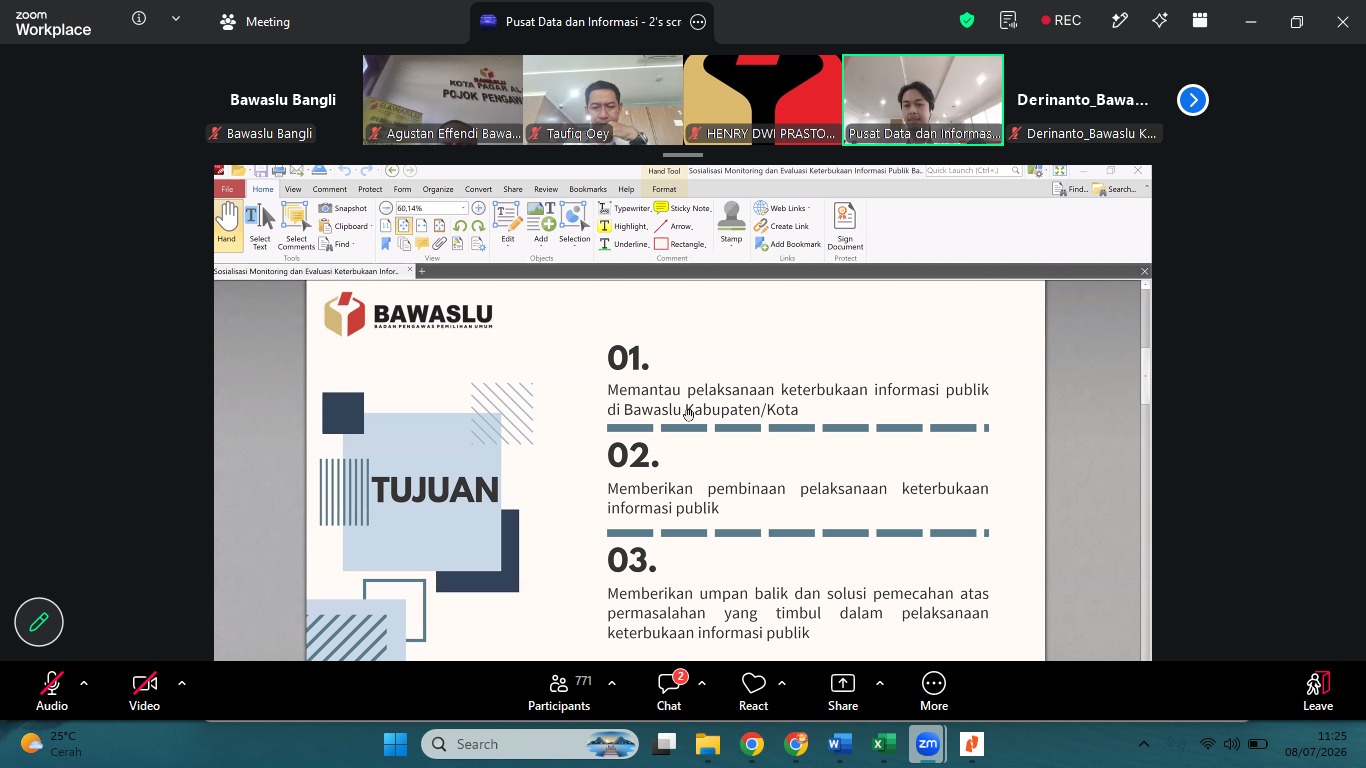The image size is (1366, 768).
Task: Unmute the Audio microphone in Zoom
Action: click(52, 690)
